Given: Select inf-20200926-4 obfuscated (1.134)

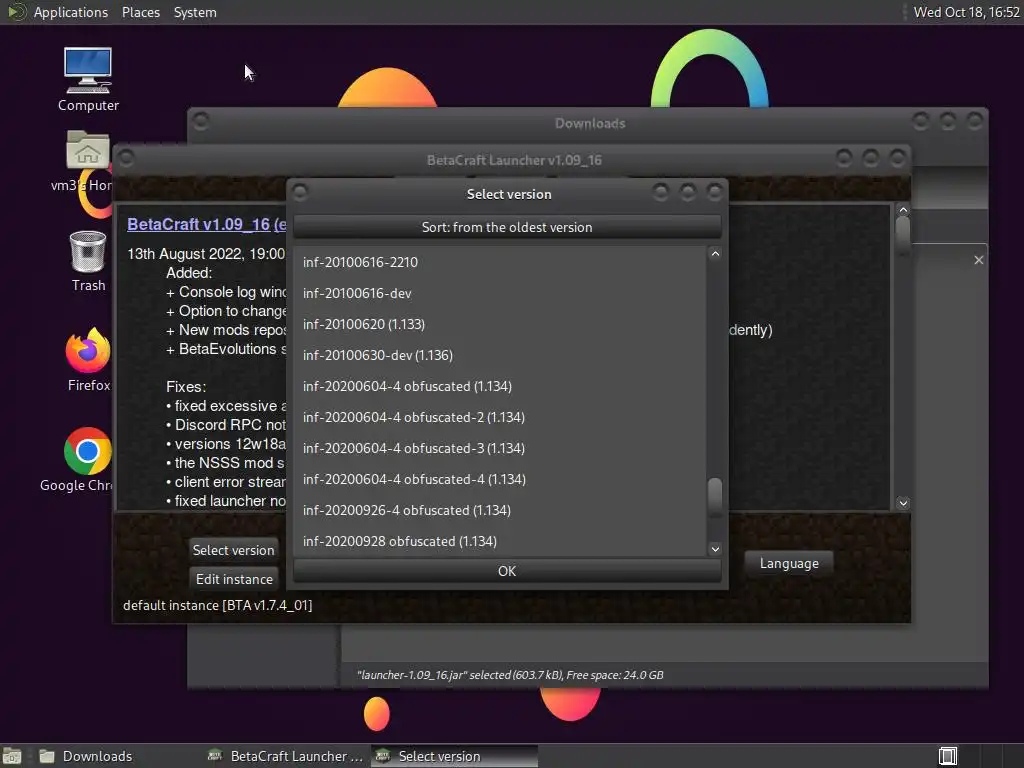Looking at the screenshot, I should 500,510.
